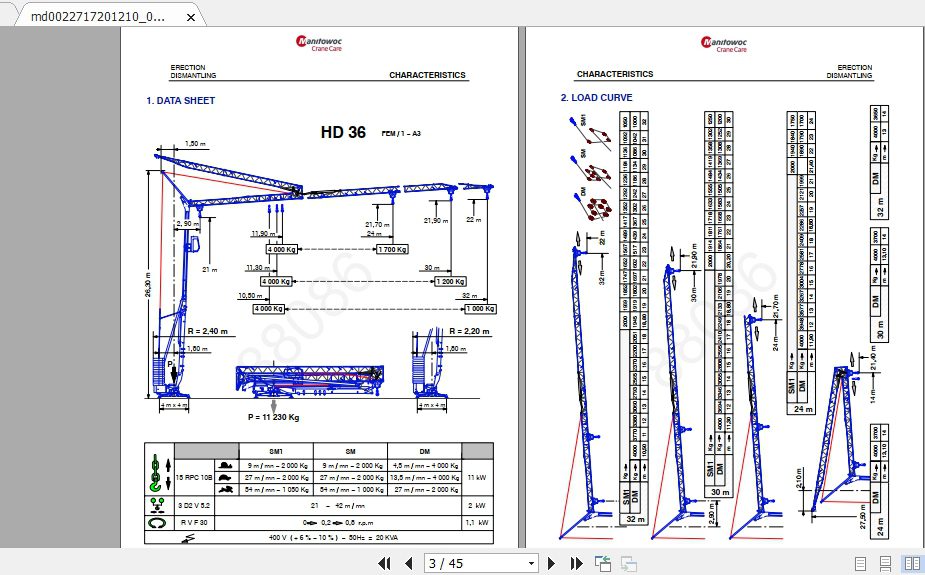Screen dimensions: 925x575
Task: Click 'CHARACTERISTICS' header on right page
Action: (x=615, y=74)
